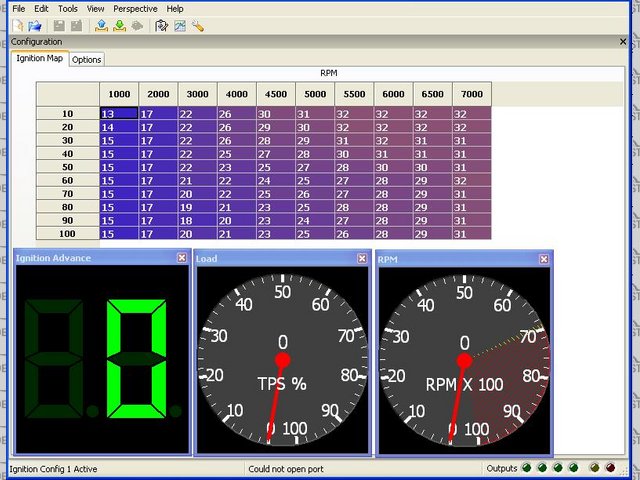Viewport: 640px width, 480px height.
Task: Click the first green Outputs indicator
Action: pyautogui.click(x=528, y=467)
